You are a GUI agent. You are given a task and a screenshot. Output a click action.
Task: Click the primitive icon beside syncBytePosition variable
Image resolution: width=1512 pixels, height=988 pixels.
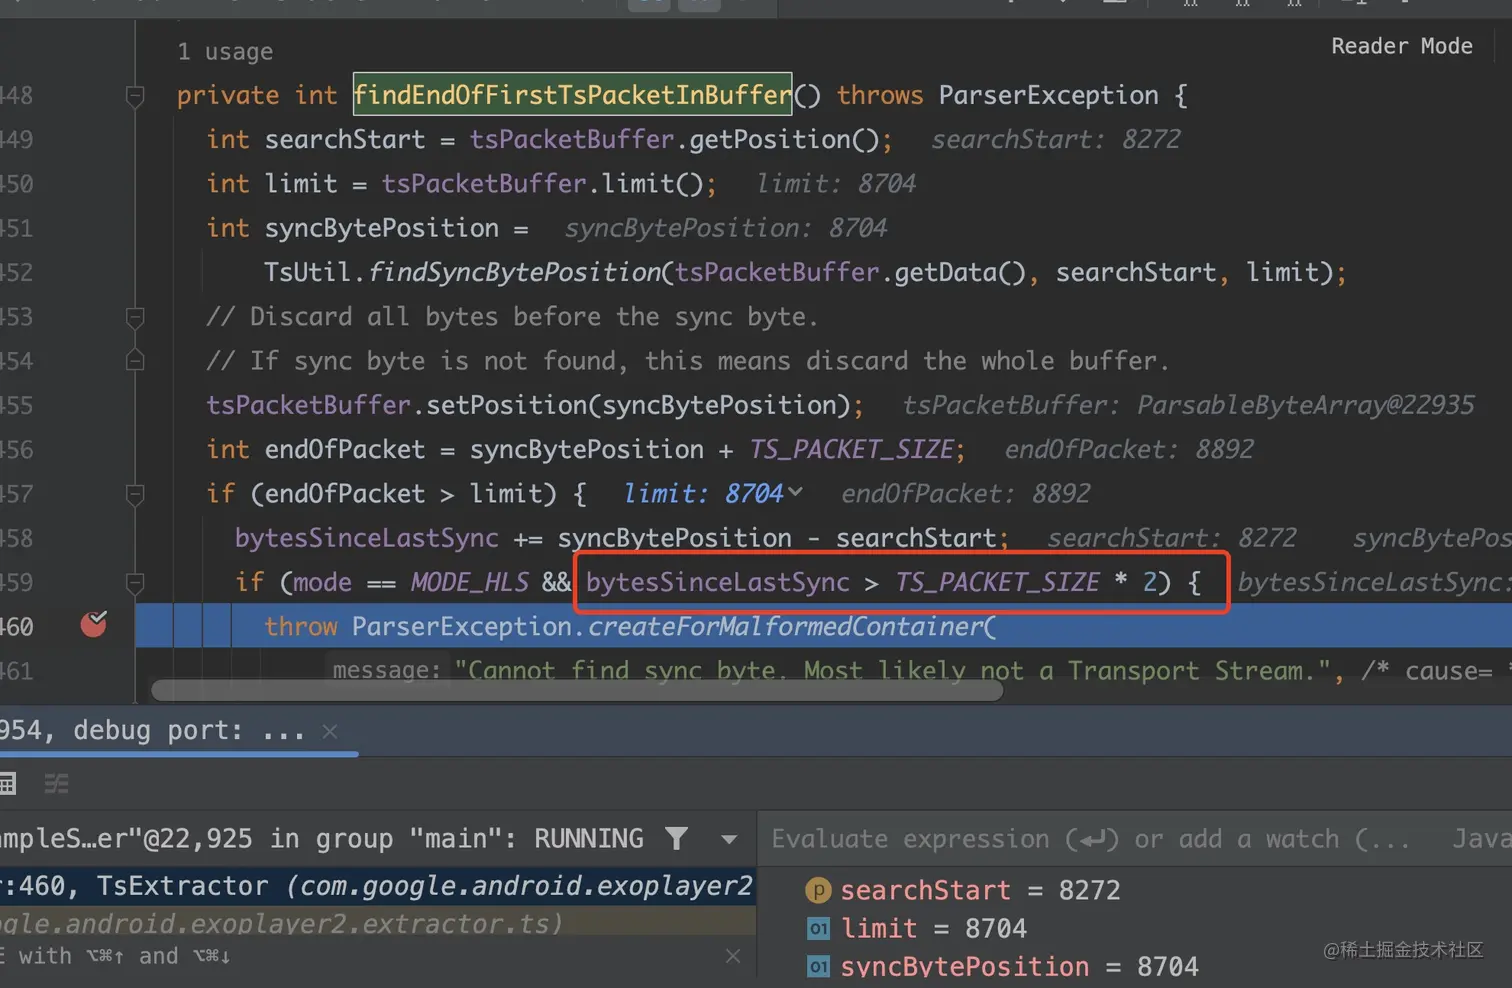coord(818,967)
